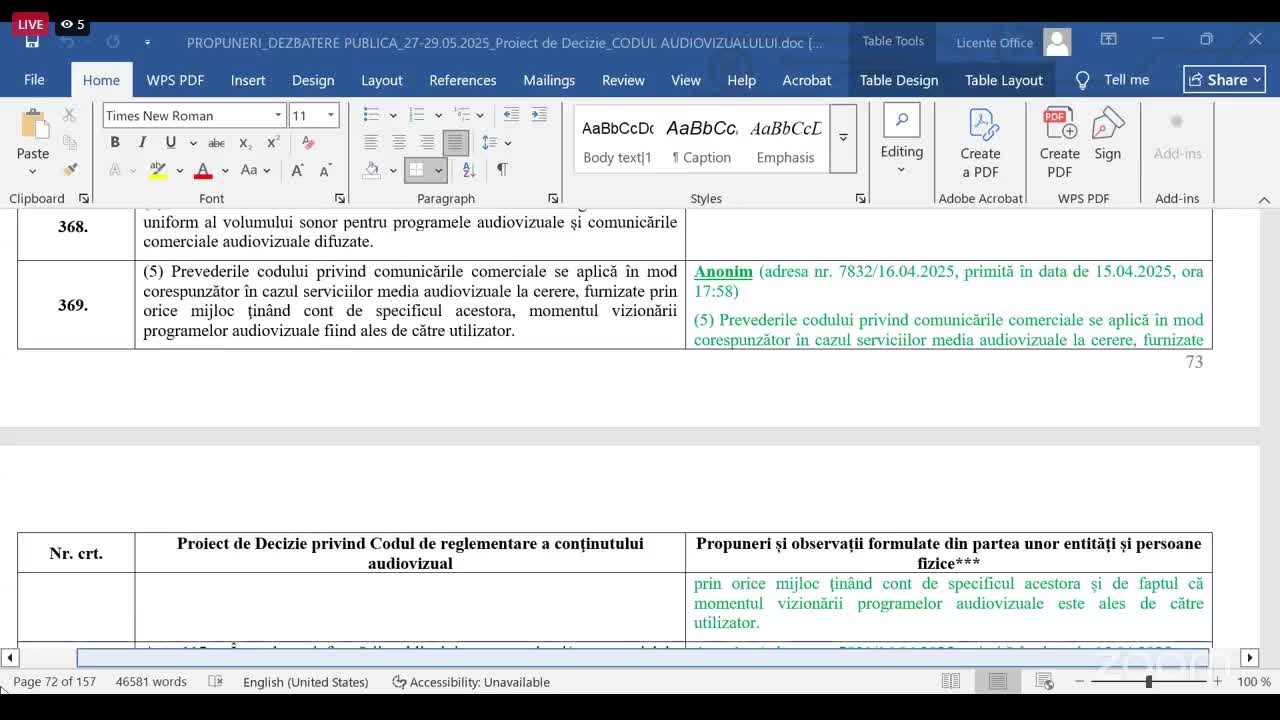Click the Grow Font icon
Image resolution: width=1280 pixels, height=720 pixels.
(x=297, y=170)
